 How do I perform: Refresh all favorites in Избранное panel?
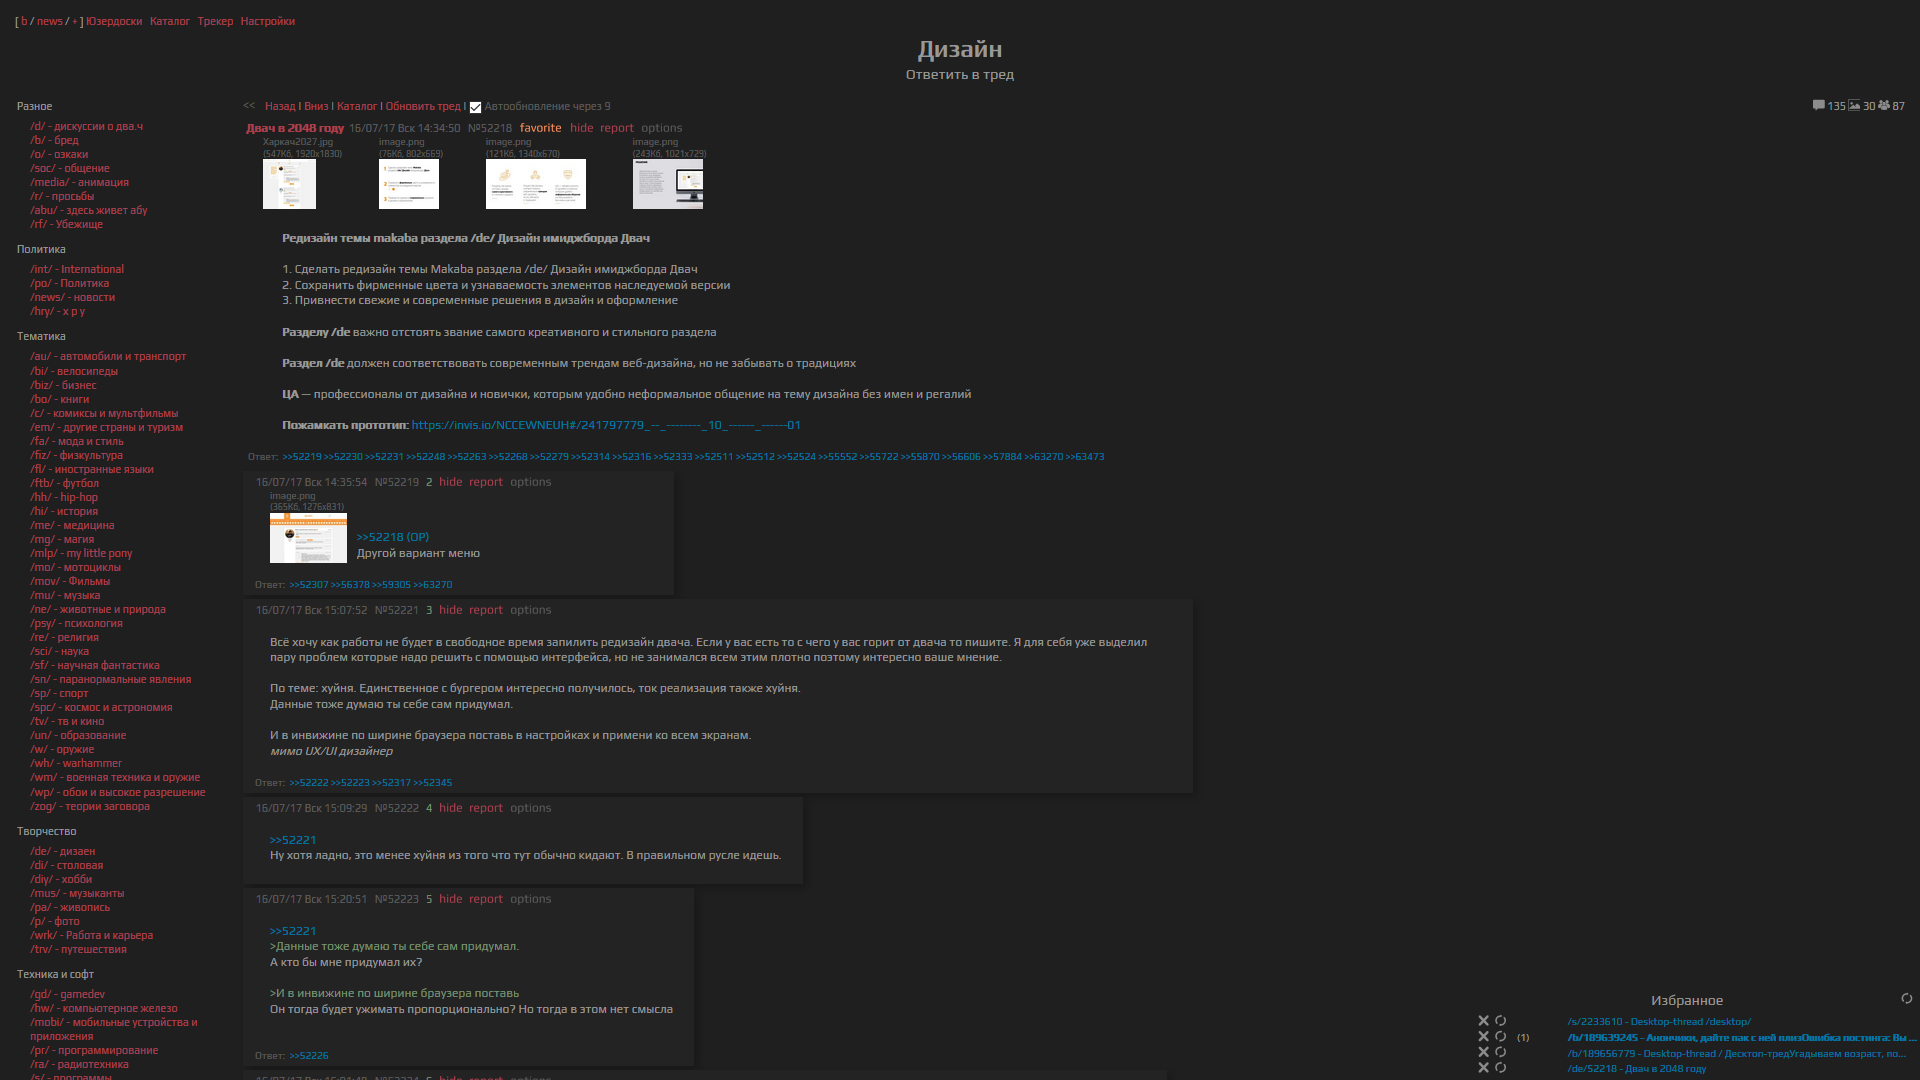click(x=1906, y=999)
